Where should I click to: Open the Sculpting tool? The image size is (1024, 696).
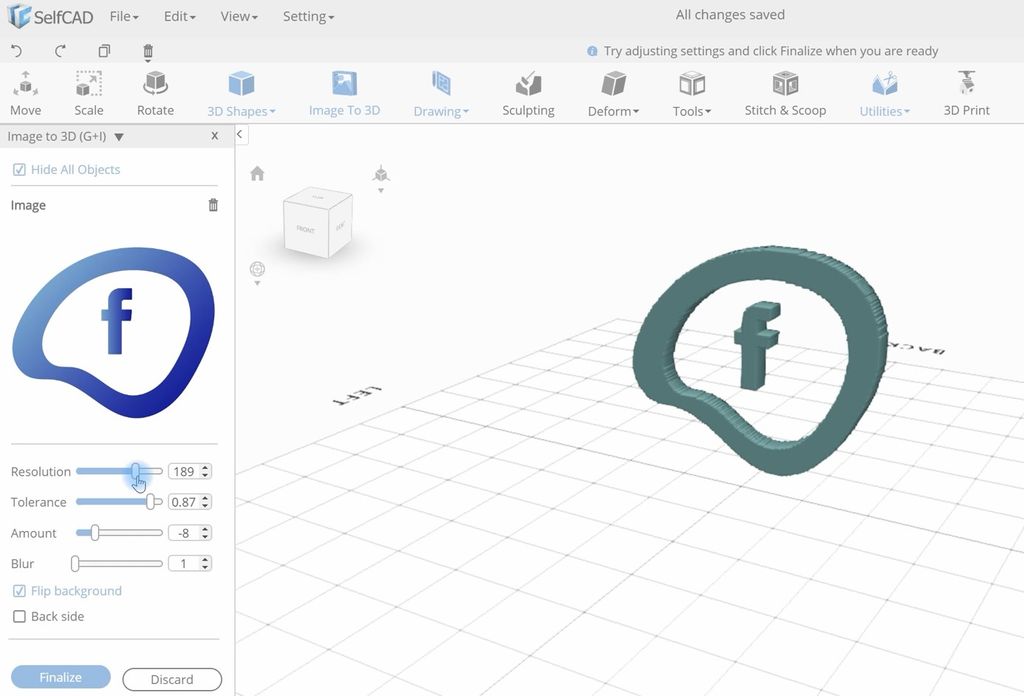[528, 94]
